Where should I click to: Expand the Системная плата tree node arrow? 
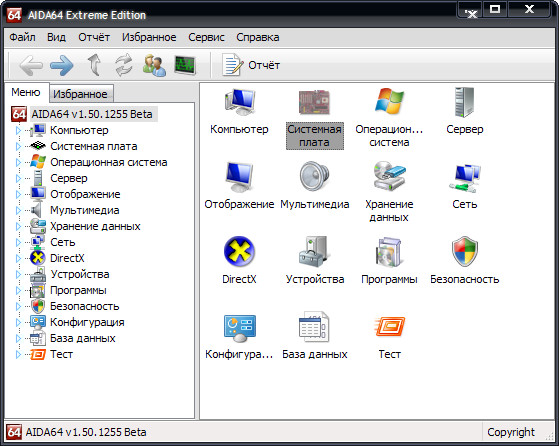click(18, 147)
